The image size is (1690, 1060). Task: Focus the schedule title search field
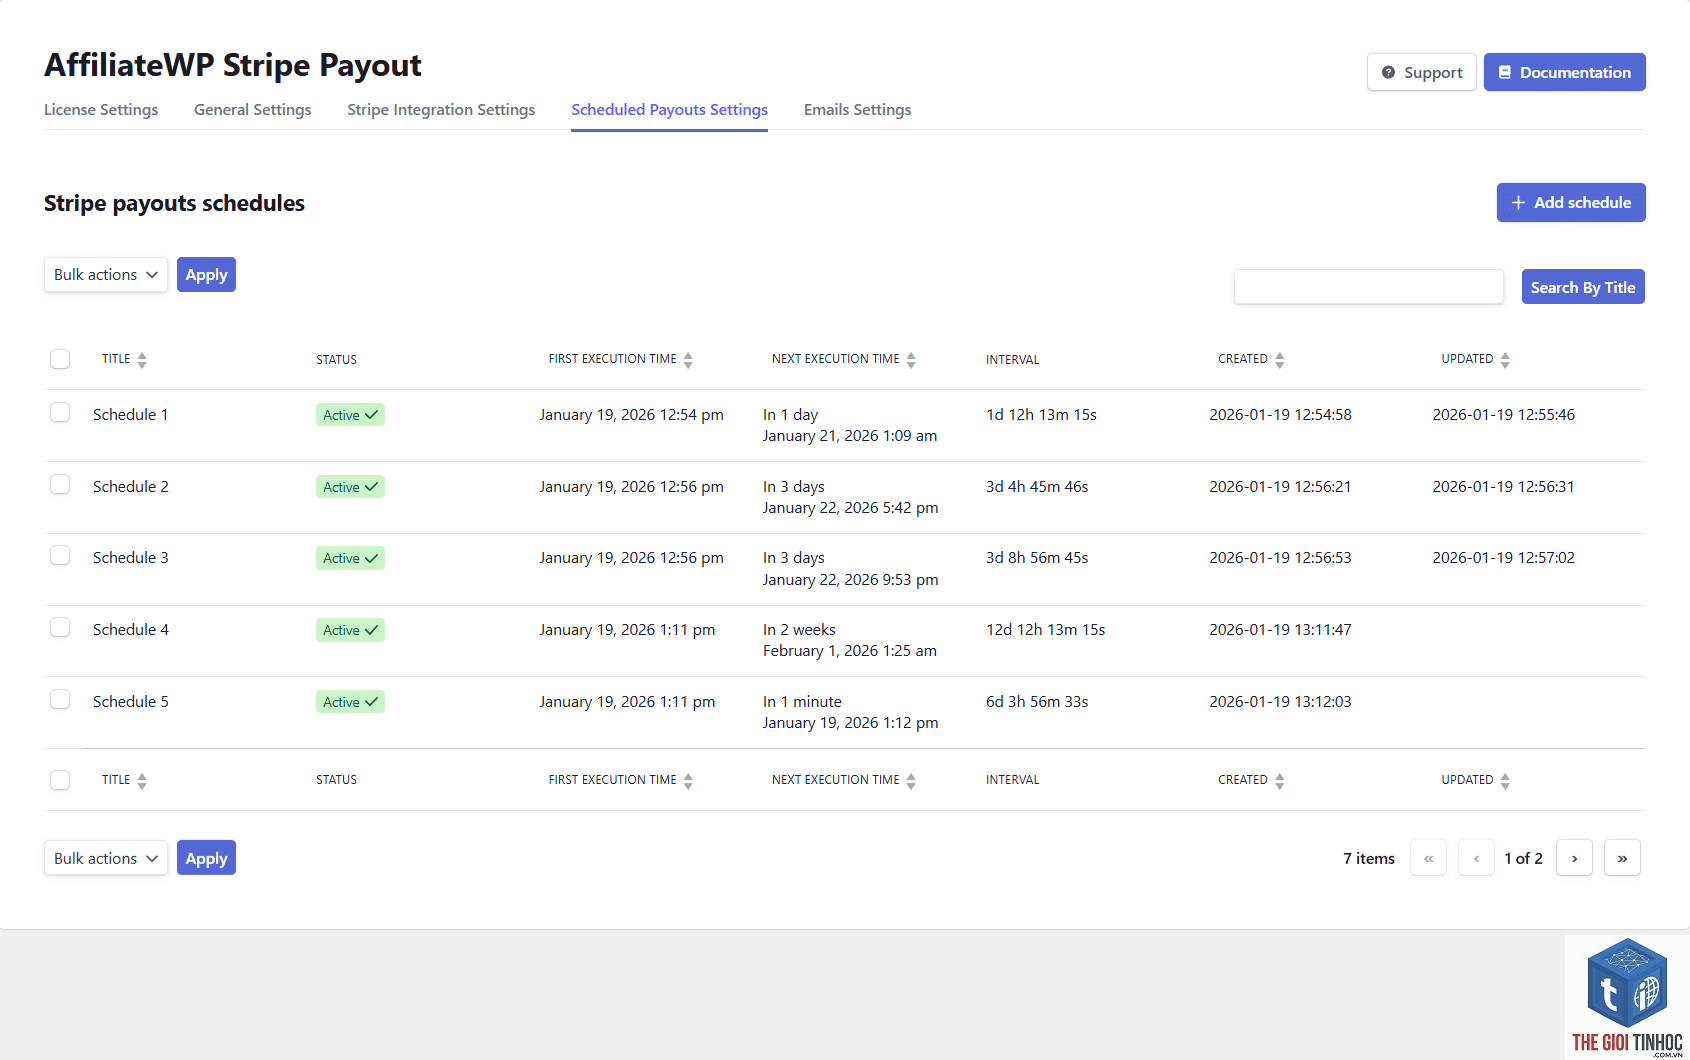click(1368, 287)
